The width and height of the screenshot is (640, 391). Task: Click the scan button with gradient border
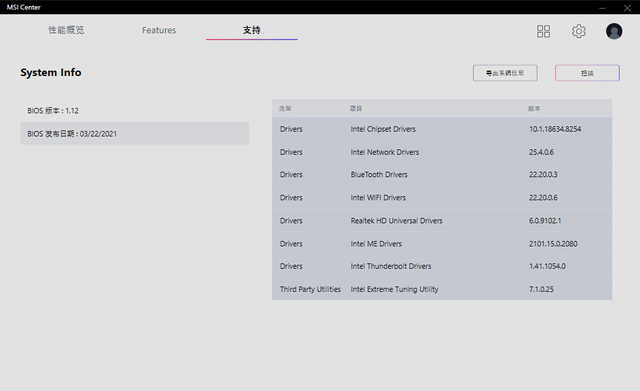click(x=587, y=73)
